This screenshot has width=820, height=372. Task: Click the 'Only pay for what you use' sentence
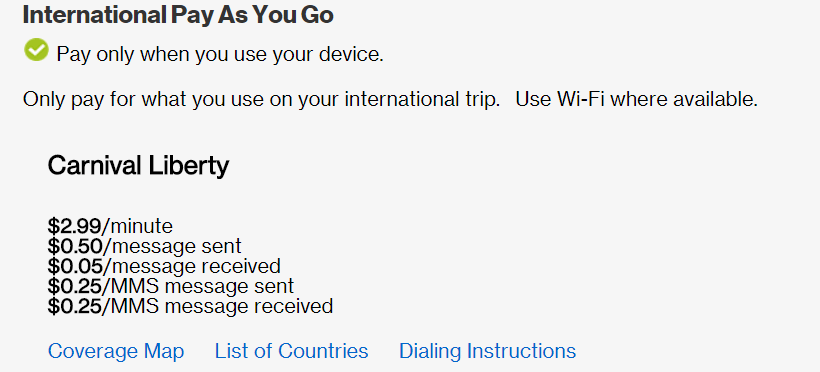pyautogui.click(x=261, y=98)
